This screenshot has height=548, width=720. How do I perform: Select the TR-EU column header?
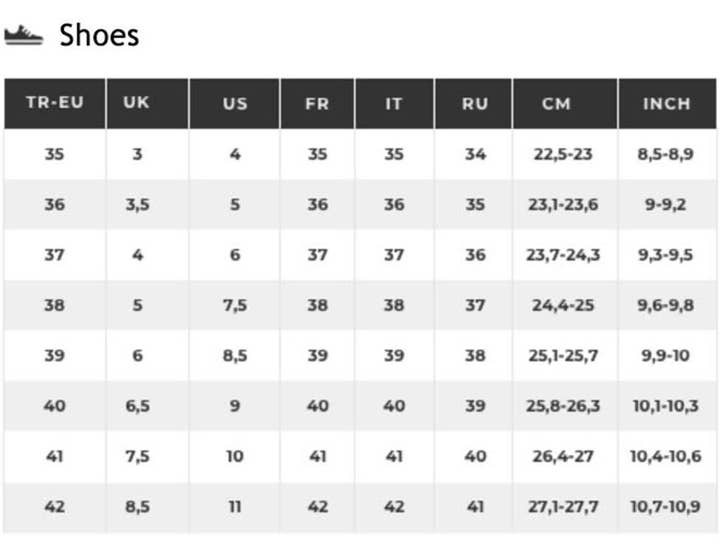coord(54,103)
